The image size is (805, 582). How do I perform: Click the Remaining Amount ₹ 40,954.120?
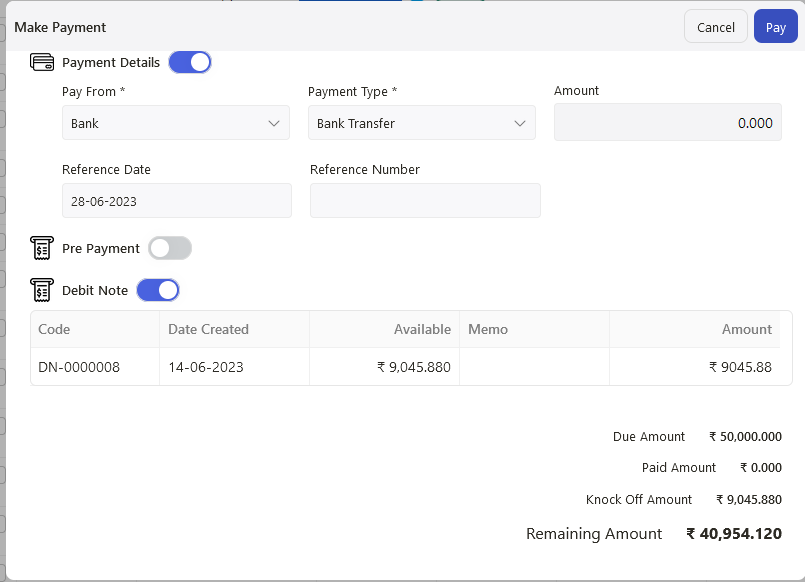[x=734, y=534]
